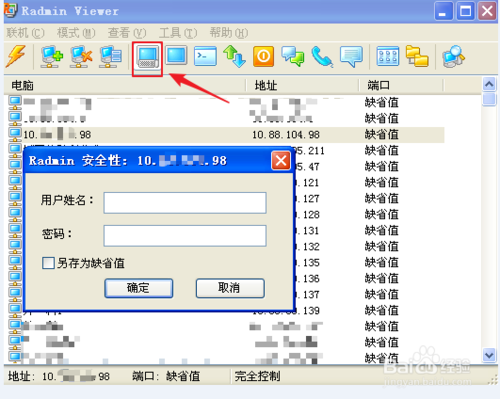Click 端口: 缺省值 in the status bar
Image resolution: width=500 pixels, height=399 pixels.
tap(166, 376)
